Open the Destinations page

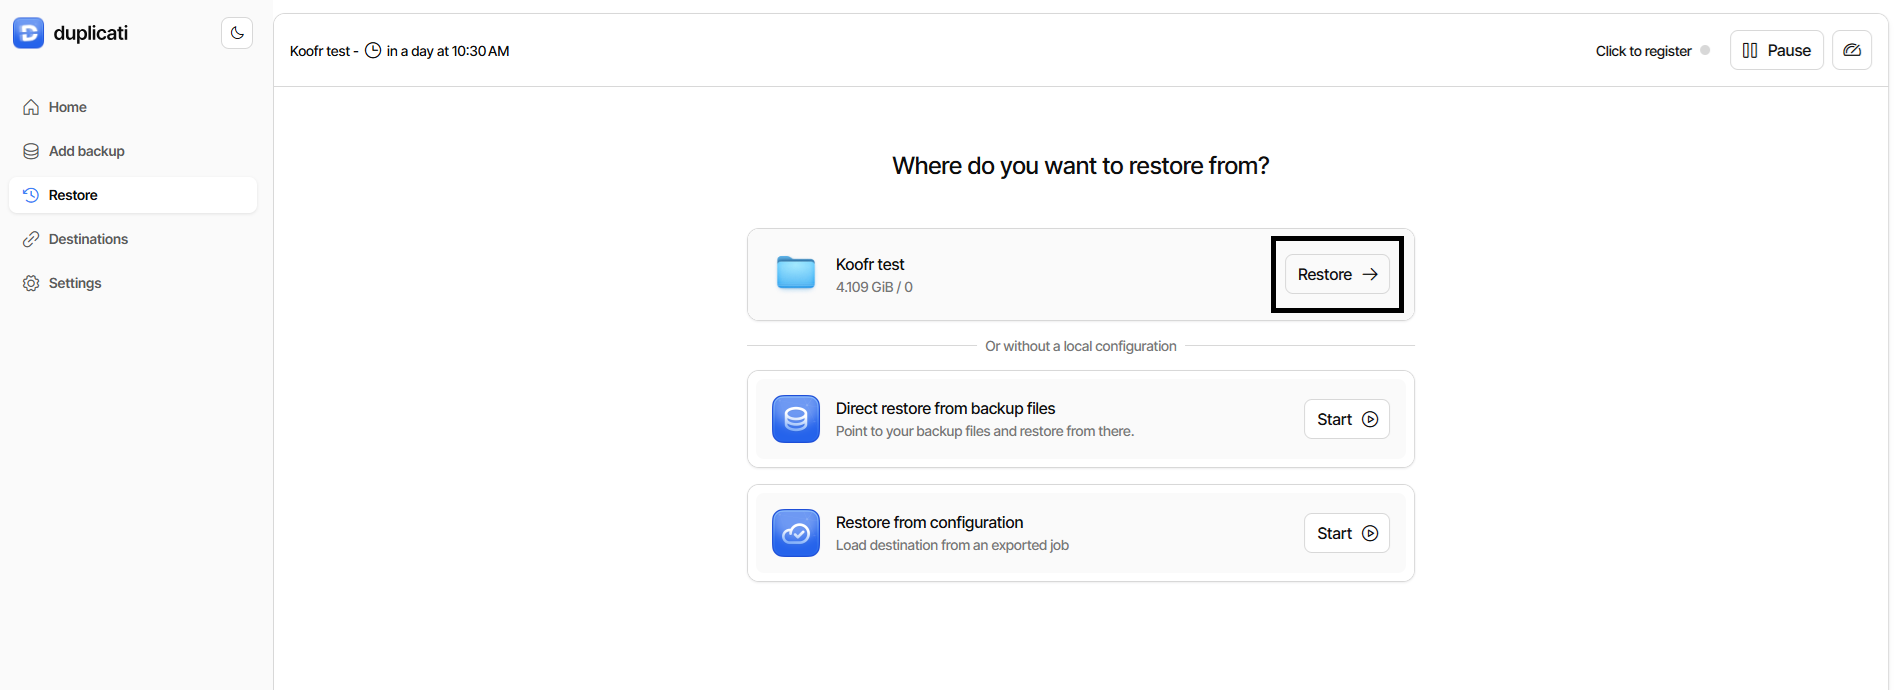(x=133, y=239)
